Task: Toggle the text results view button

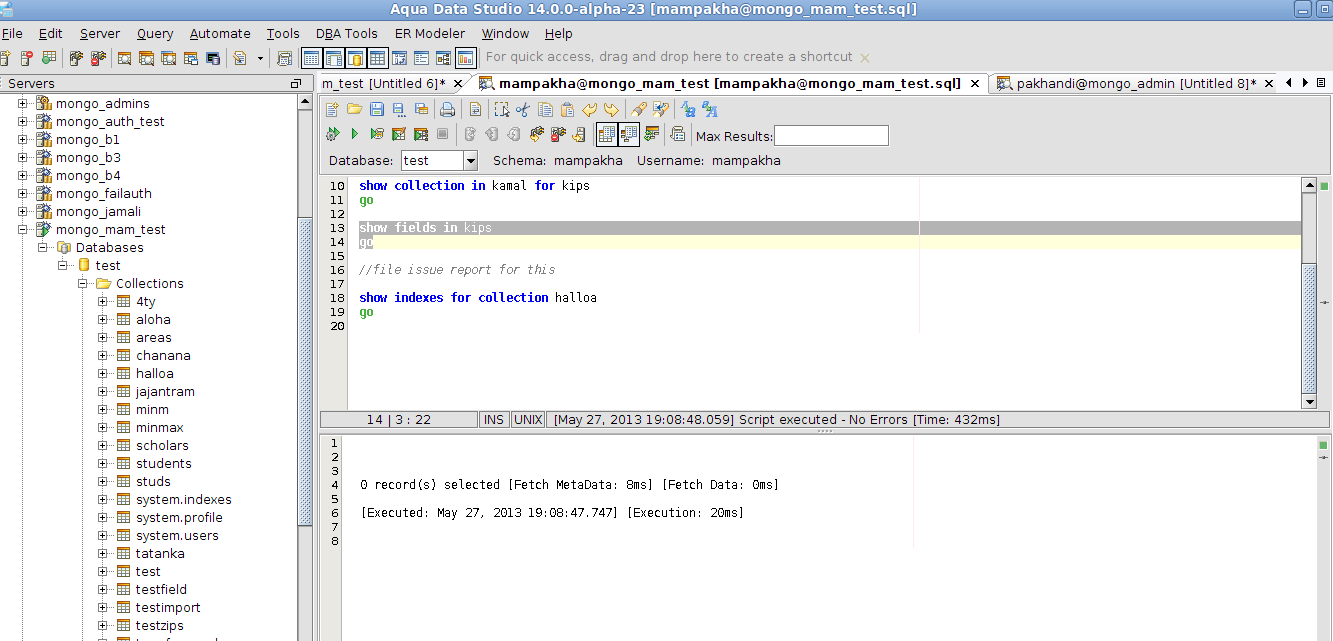Action: (x=629, y=134)
